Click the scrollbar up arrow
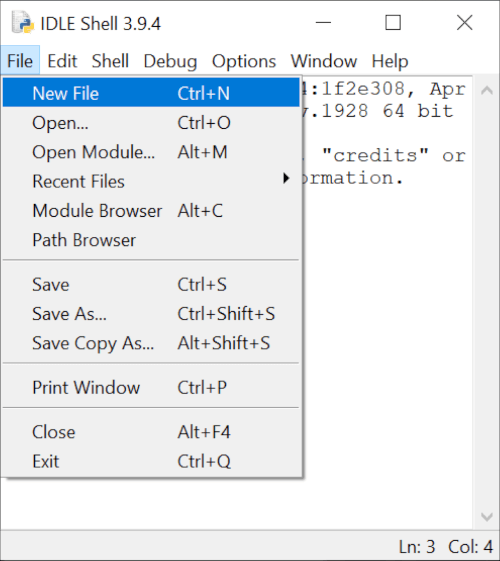Viewport: 500px width, 561px height. click(x=487, y=89)
